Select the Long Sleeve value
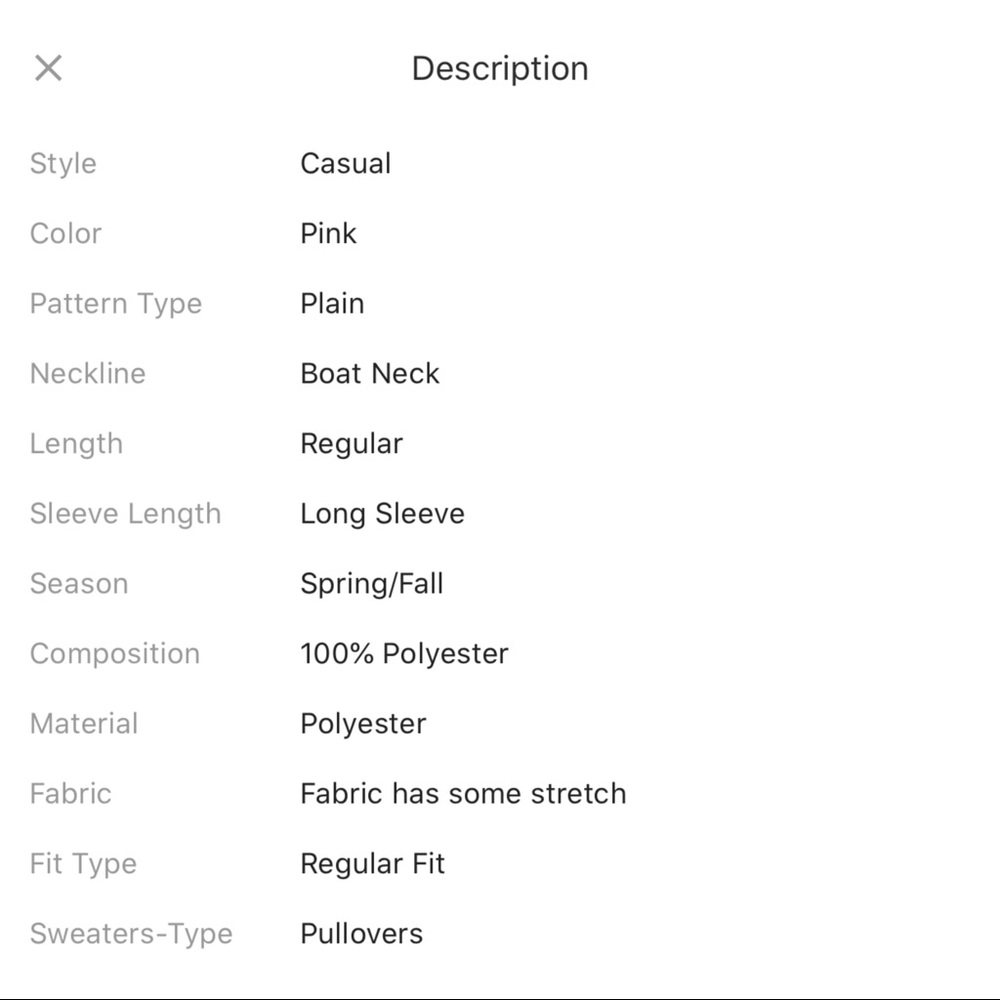 pos(382,514)
